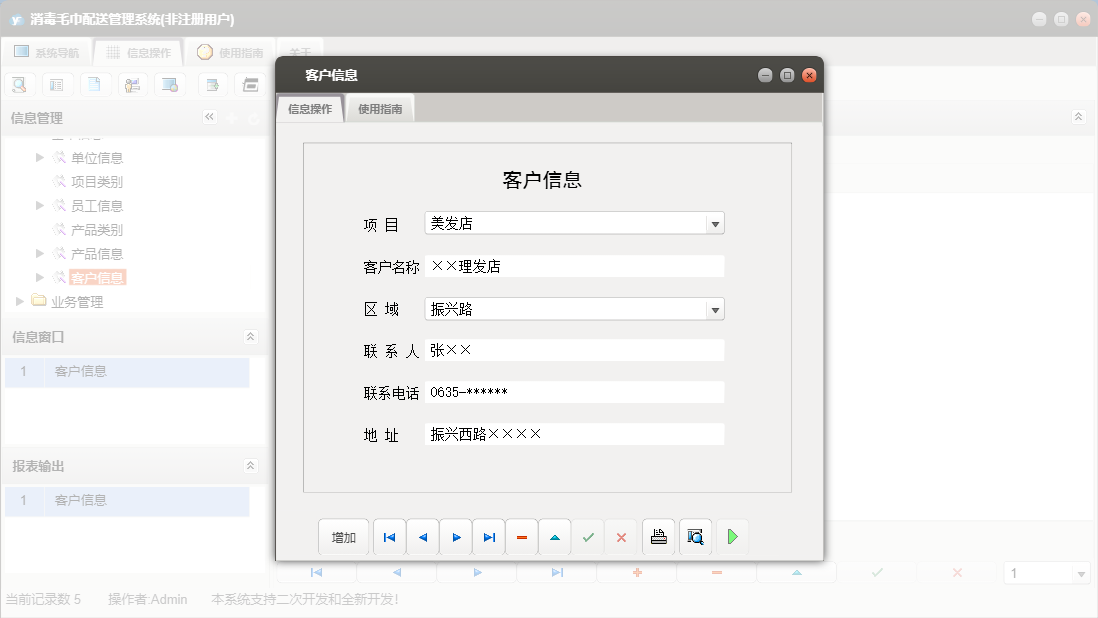Run the report with the green play icon

pyautogui.click(x=732, y=537)
